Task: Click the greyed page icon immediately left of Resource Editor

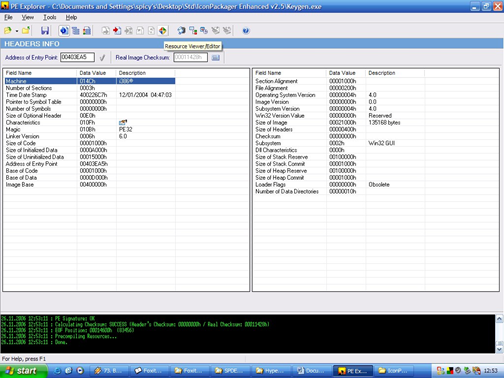Action: tap(151, 31)
